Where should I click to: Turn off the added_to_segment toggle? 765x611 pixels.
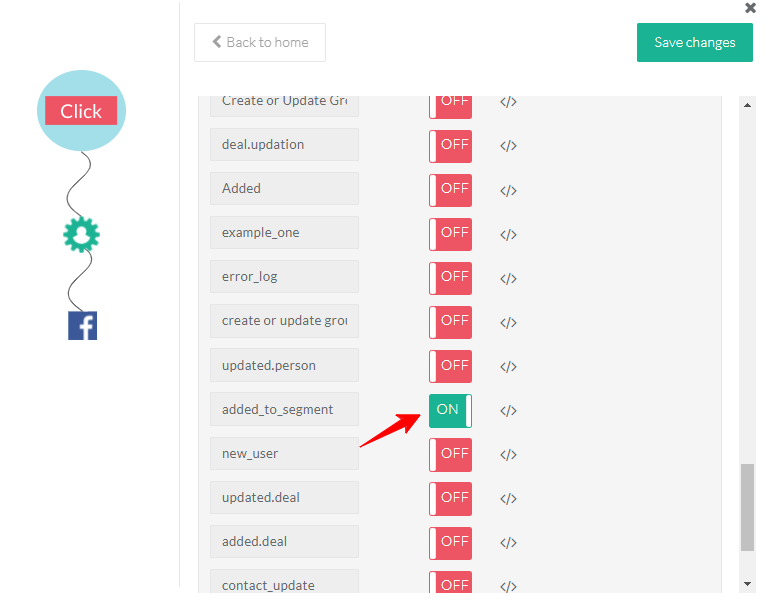coord(450,410)
